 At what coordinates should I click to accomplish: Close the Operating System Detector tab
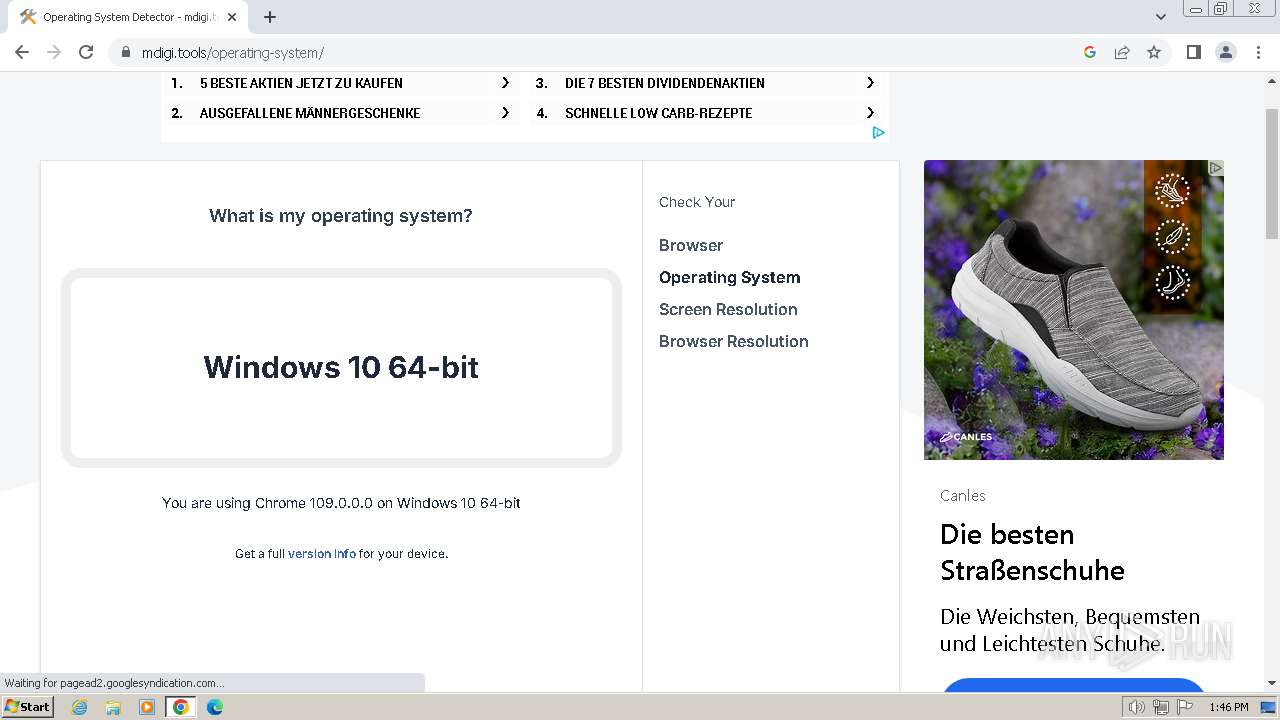pyautogui.click(x=232, y=17)
